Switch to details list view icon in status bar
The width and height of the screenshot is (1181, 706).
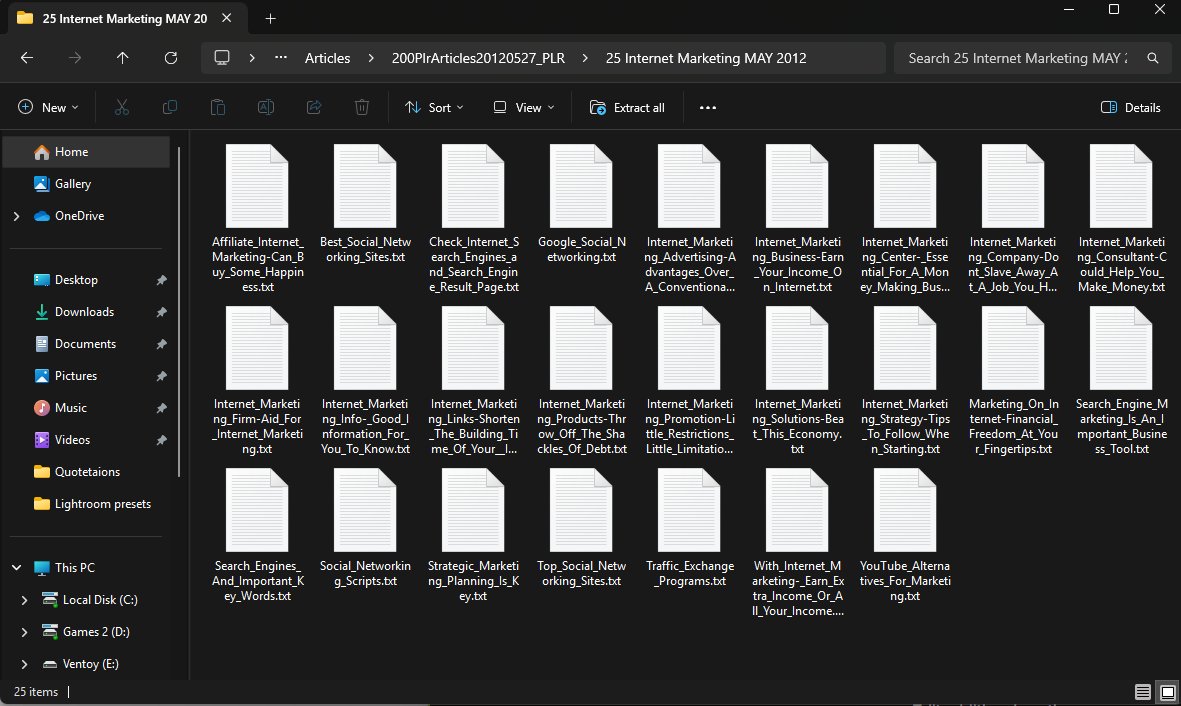click(x=1142, y=692)
